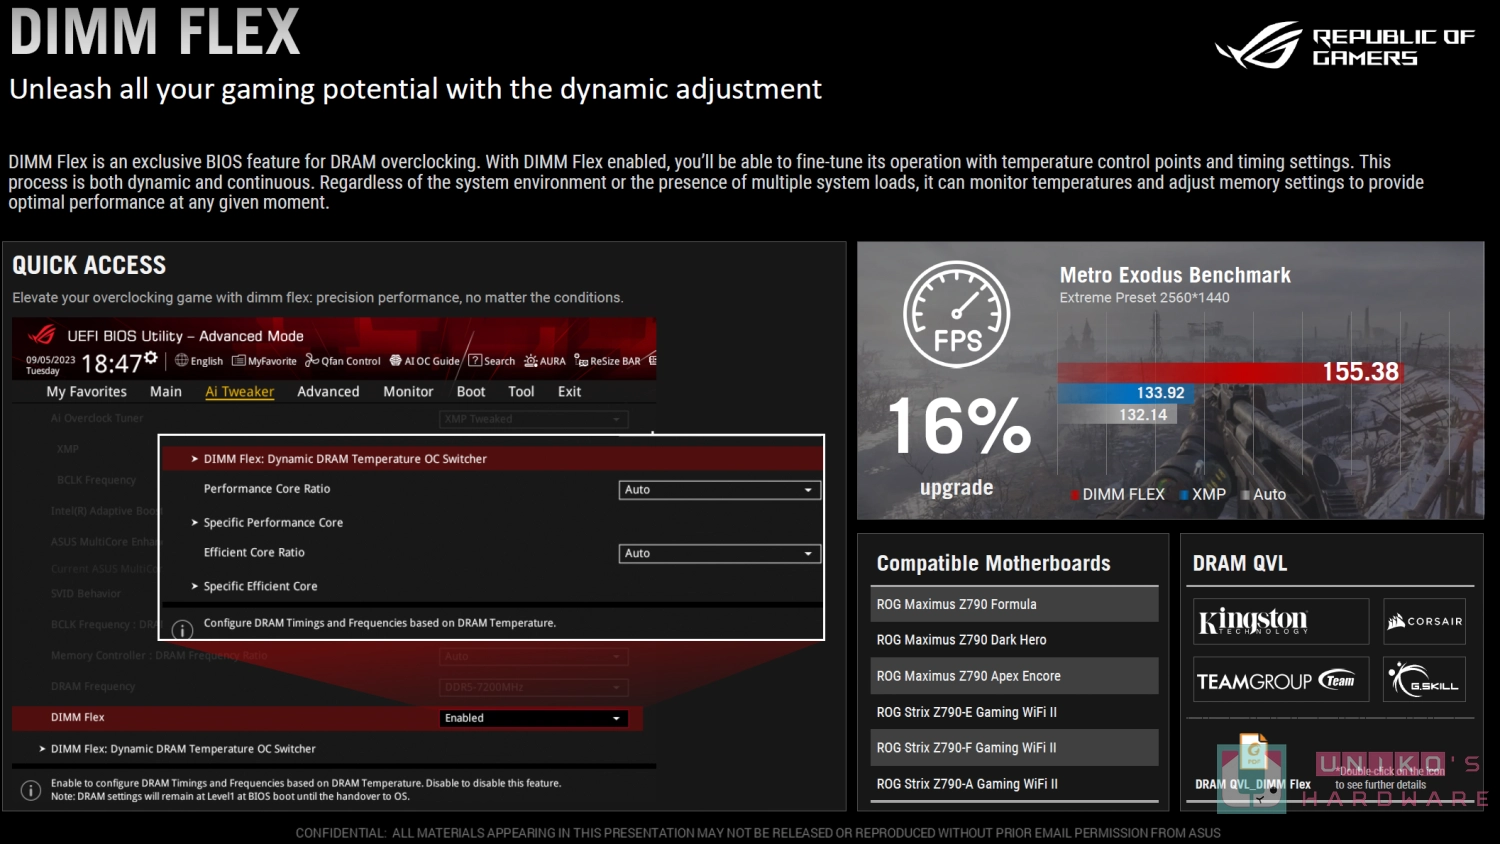This screenshot has height=844, width=1500.
Task: Open the Advanced tab
Action: 328,392
